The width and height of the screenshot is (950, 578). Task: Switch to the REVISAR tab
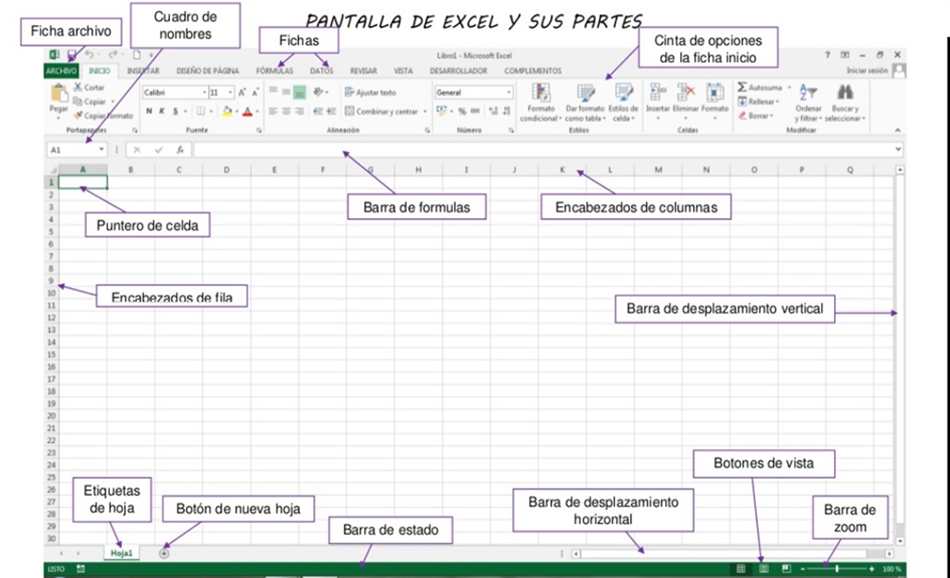pos(364,71)
